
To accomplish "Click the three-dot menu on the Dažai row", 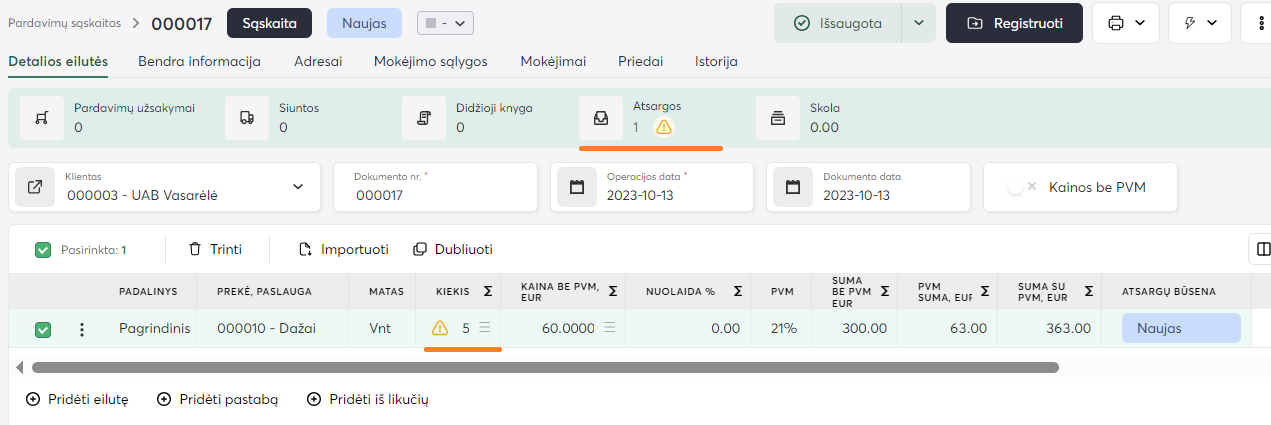I will click(x=82, y=329).
